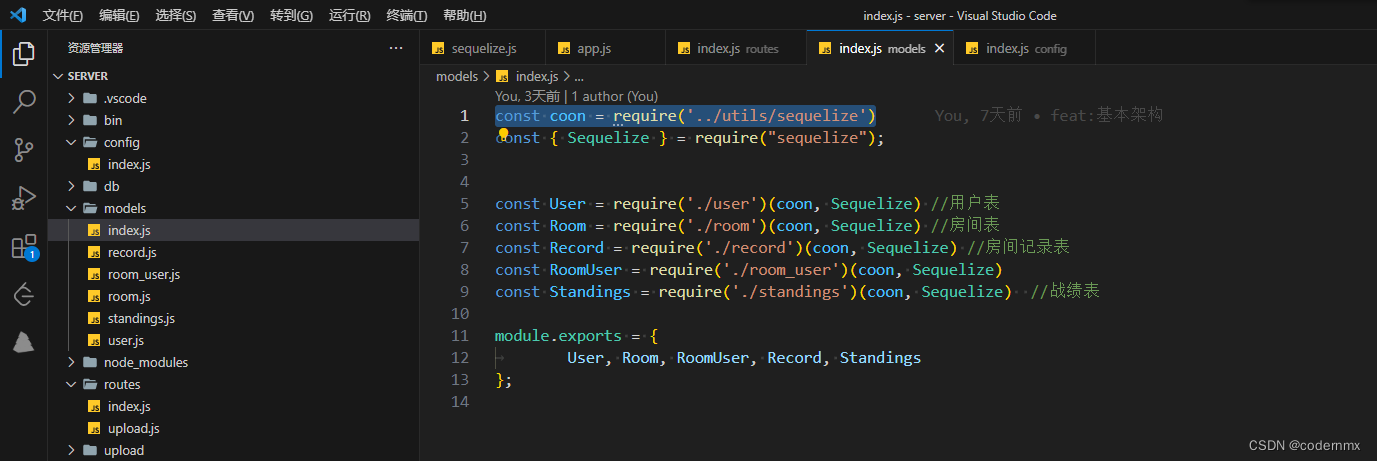
Task: Click the breadcrumb ellipsis segment
Action: 578,76
